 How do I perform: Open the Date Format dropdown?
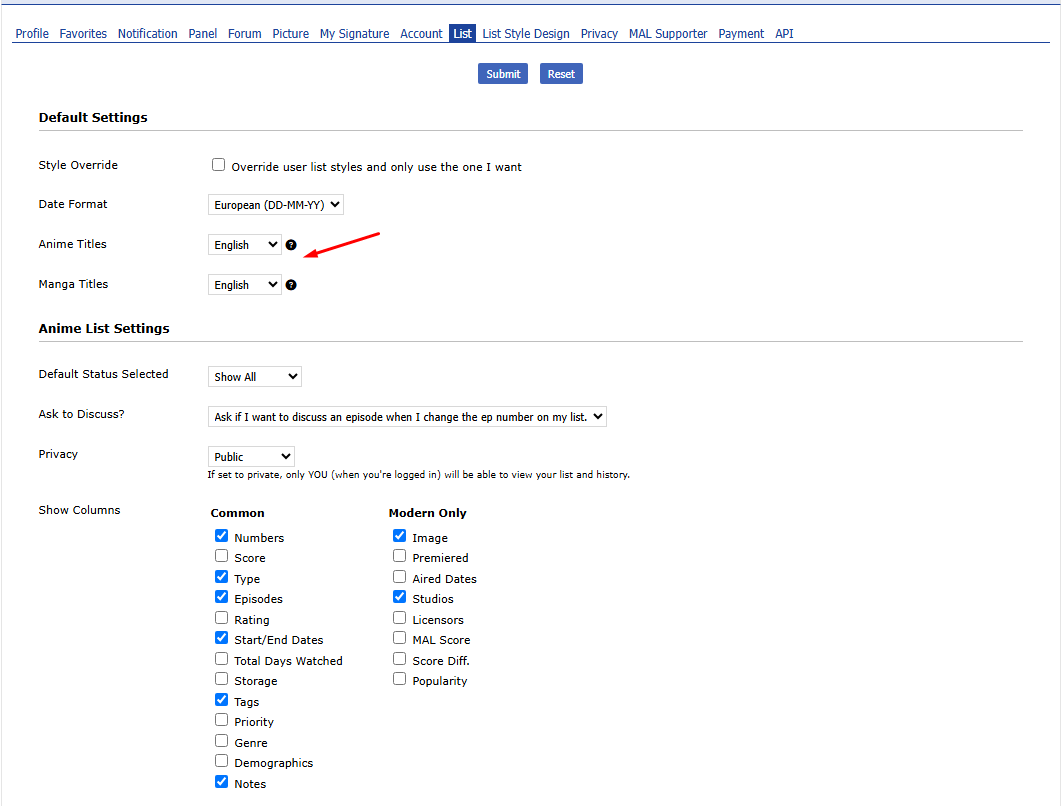click(276, 205)
